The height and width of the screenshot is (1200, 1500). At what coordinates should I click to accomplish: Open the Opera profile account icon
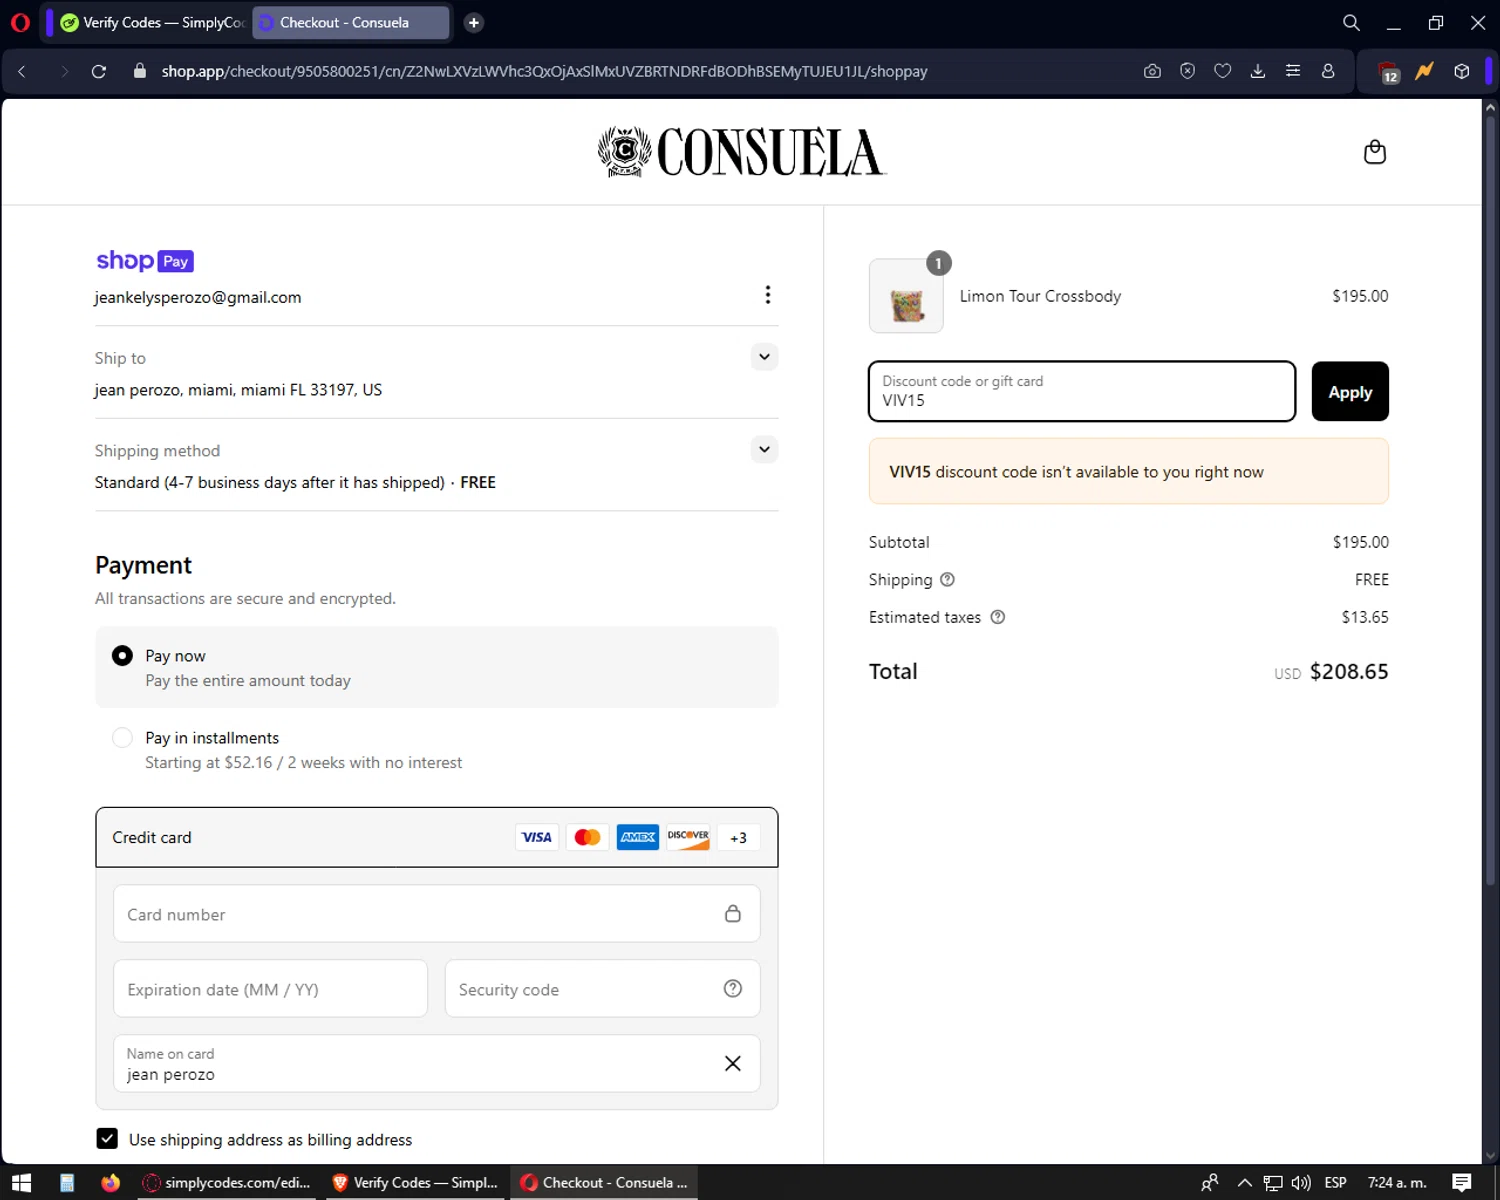1328,71
